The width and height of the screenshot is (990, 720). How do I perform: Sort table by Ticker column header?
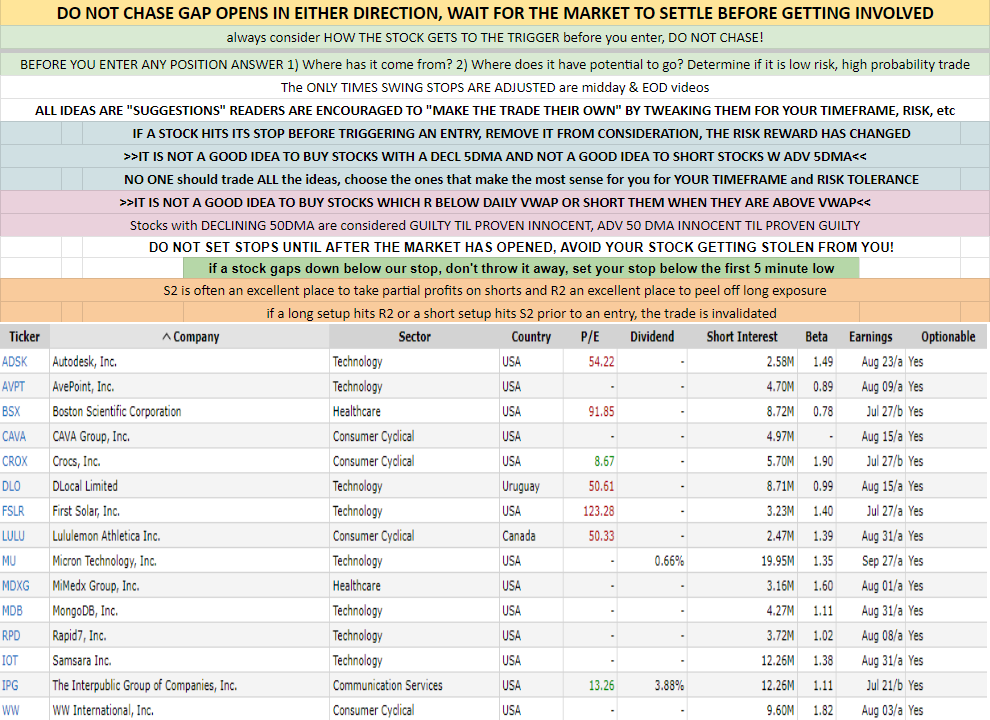point(24,337)
